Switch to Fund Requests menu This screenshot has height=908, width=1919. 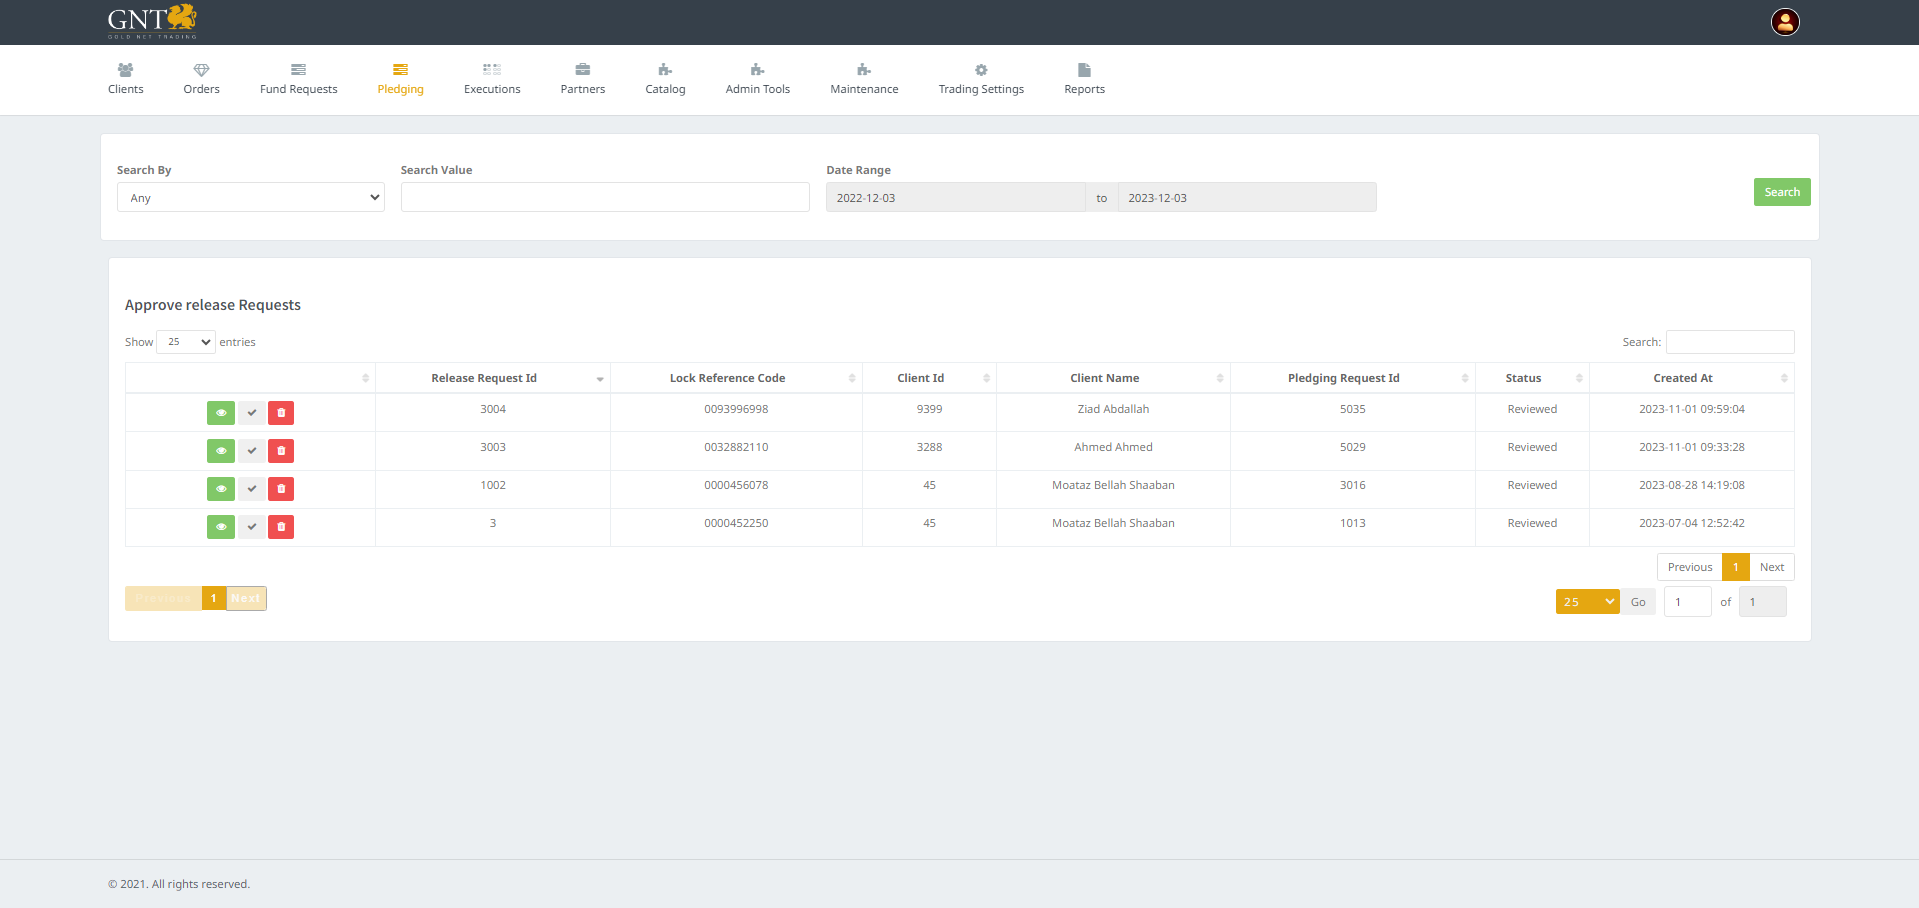pyautogui.click(x=298, y=79)
